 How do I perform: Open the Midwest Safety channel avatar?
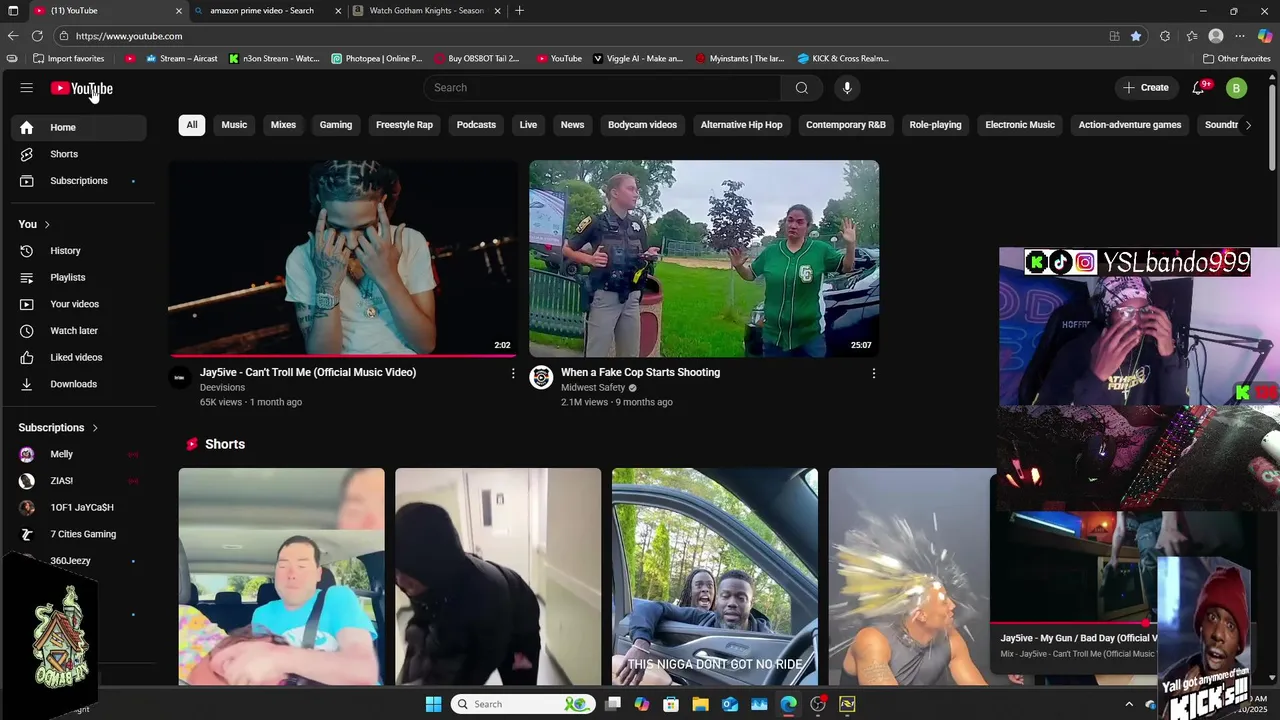pos(541,377)
